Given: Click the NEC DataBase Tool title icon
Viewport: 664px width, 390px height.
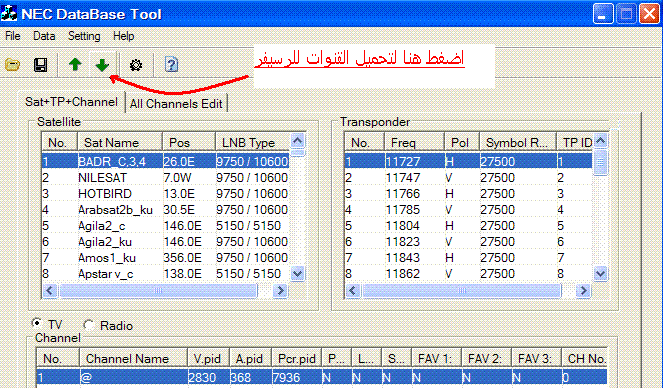Looking at the screenshot, I should tap(9, 13).
